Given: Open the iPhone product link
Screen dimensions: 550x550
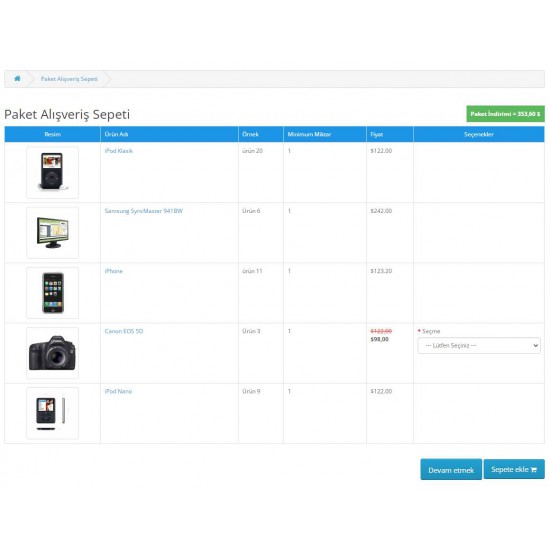Looking at the screenshot, I should click(114, 271).
